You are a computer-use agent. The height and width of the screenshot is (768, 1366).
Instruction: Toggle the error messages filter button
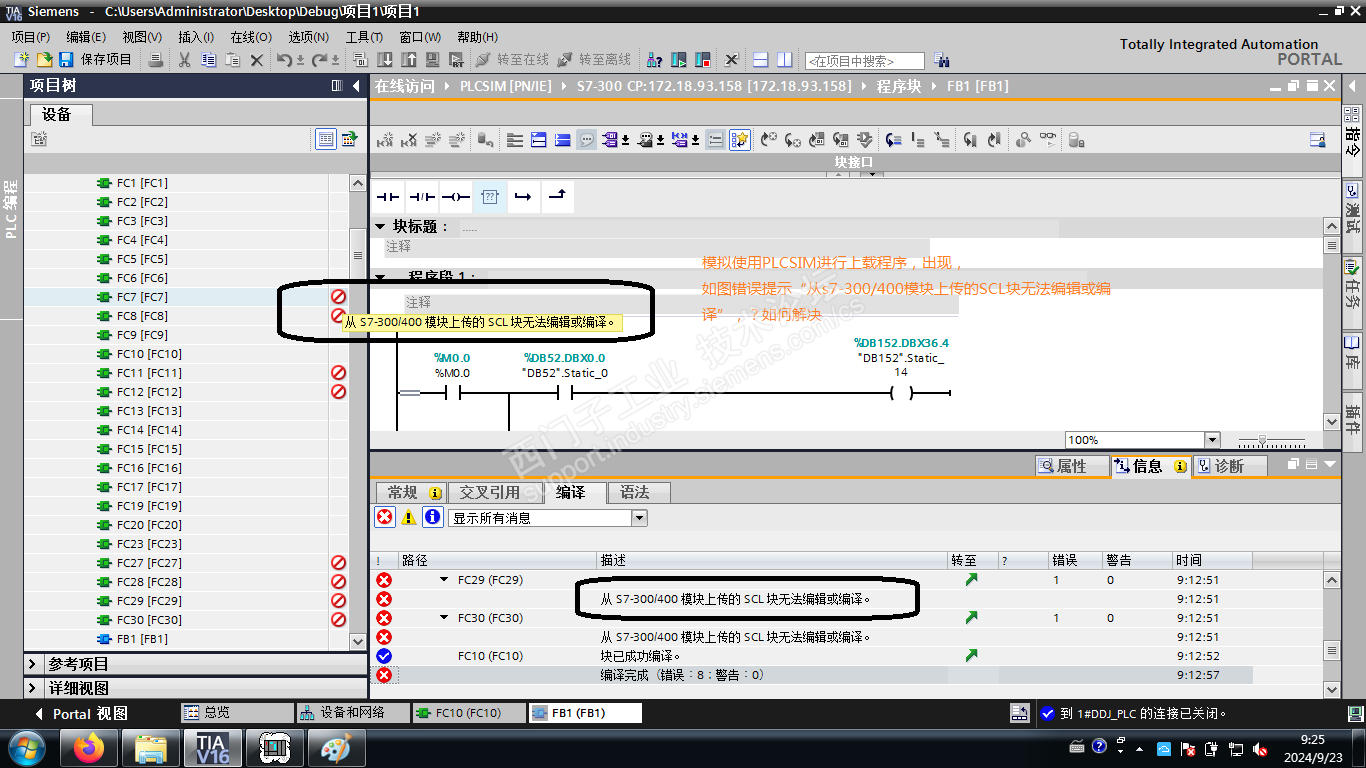[x=384, y=517]
